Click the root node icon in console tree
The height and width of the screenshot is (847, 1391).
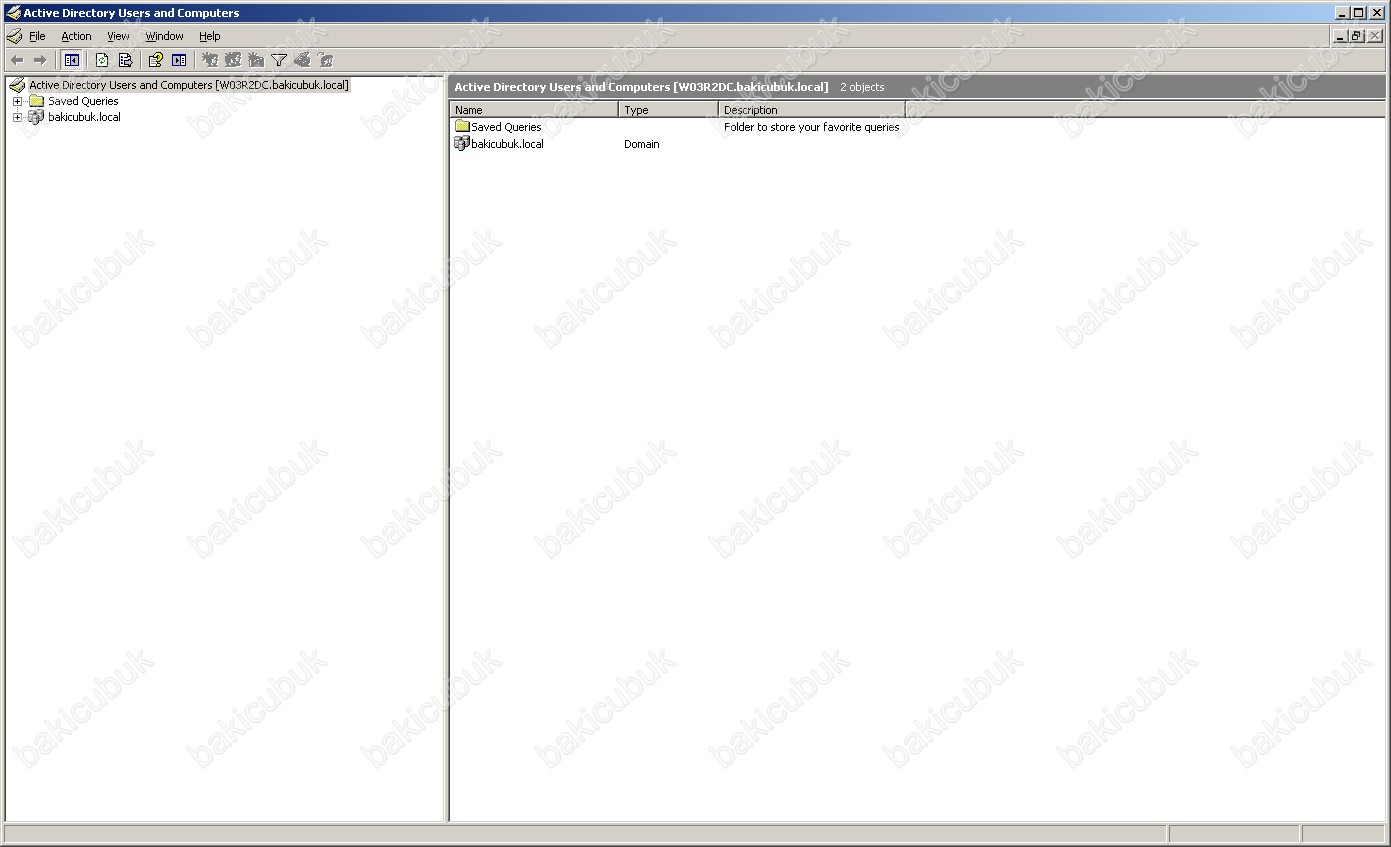pyautogui.click(x=17, y=85)
